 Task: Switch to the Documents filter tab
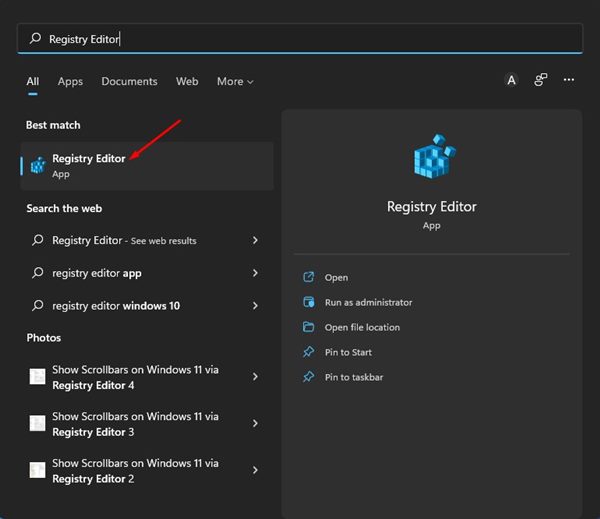(129, 82)
